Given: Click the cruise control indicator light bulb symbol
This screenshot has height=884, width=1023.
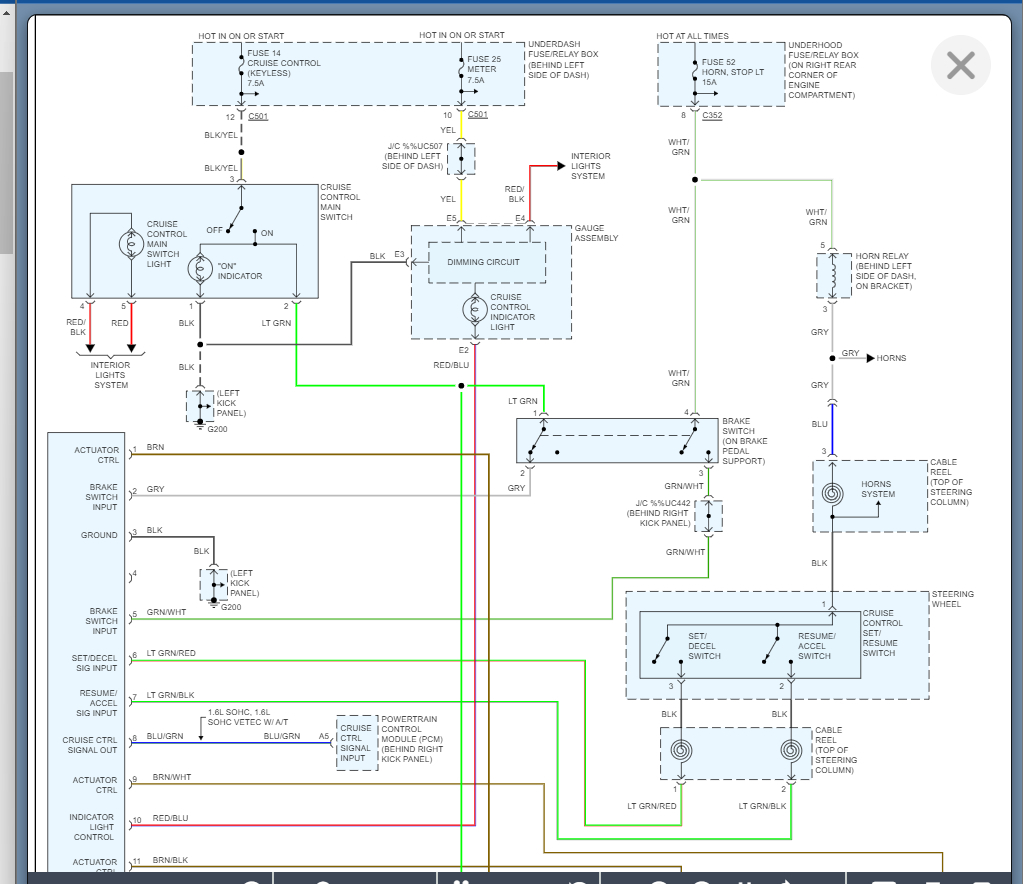Looking at the screenshot, I should click(x=475, y=309).
